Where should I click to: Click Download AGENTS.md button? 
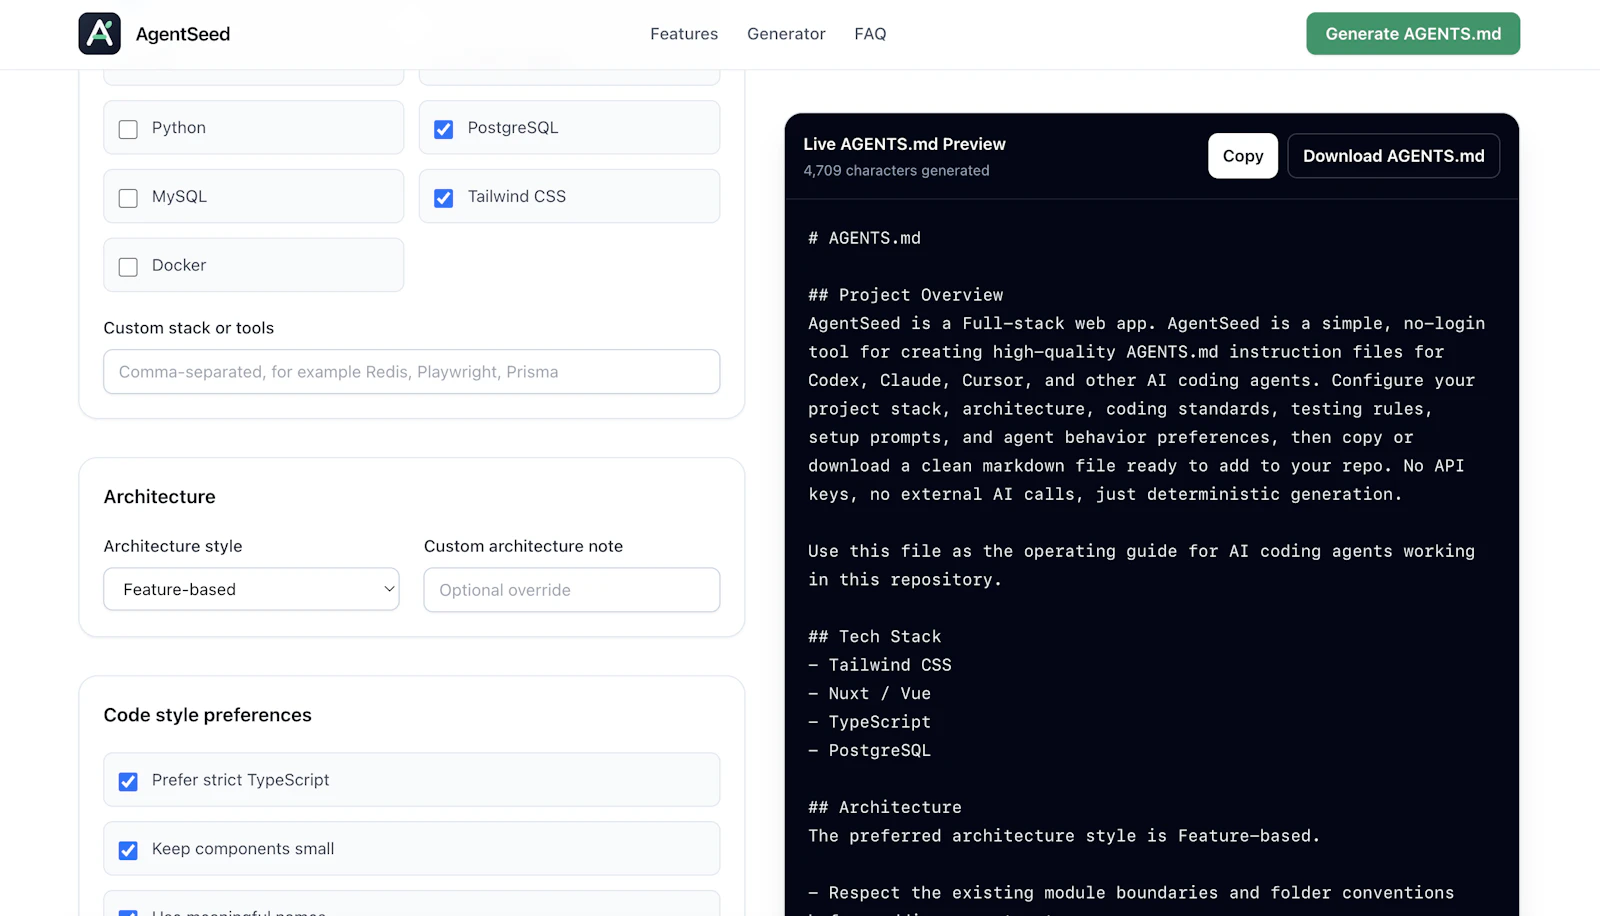point(1394,156)
